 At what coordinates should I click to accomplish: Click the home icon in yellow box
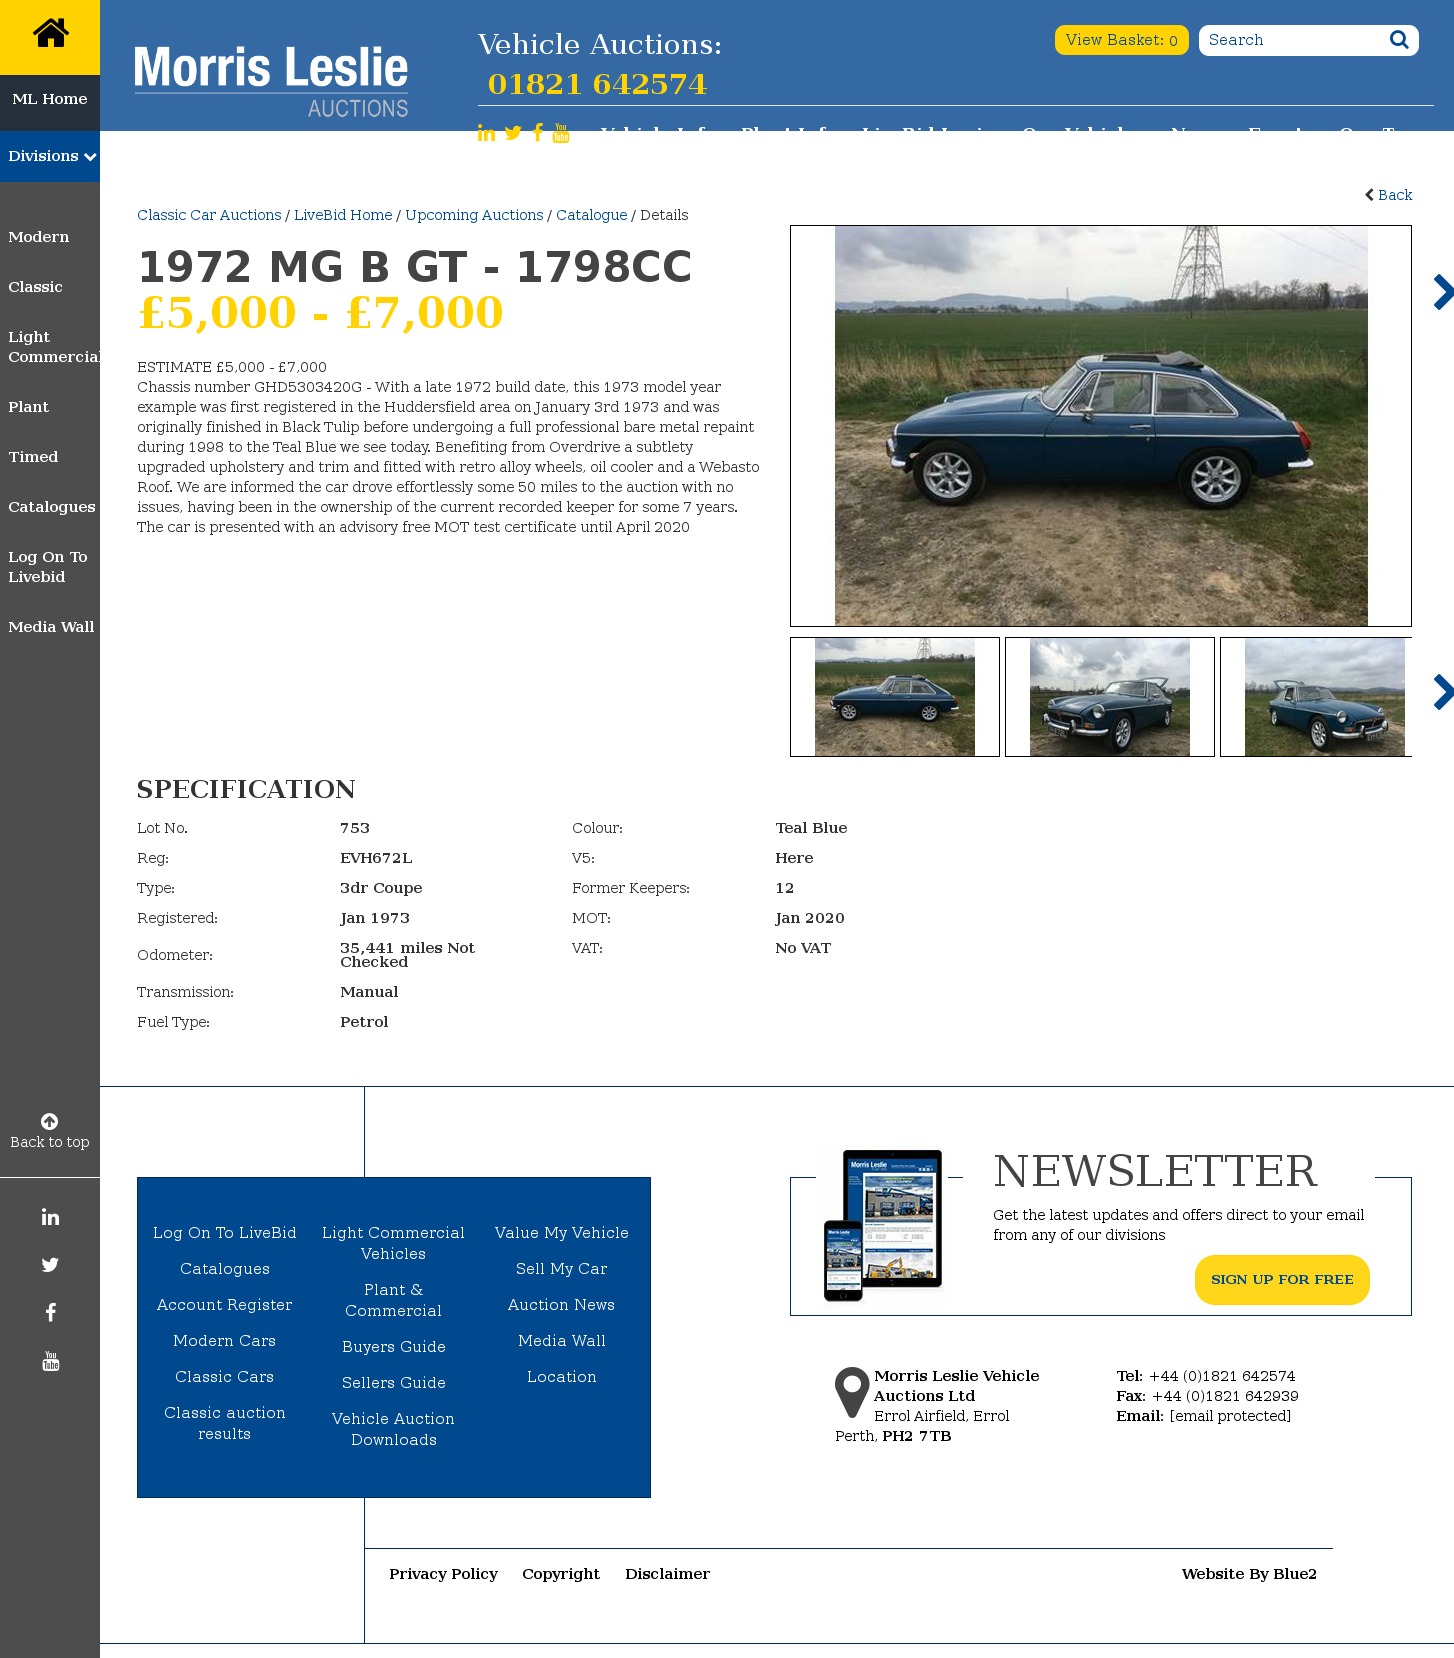tap(50, 34)
